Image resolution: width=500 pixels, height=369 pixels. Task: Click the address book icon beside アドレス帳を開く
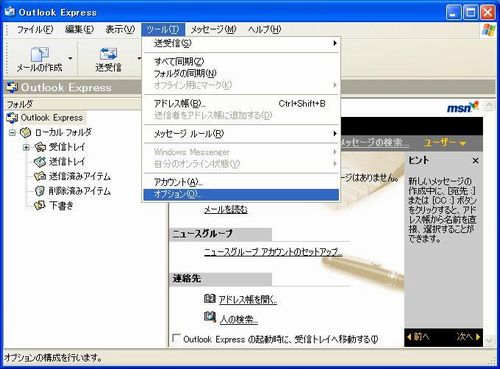tap(210, 298)
